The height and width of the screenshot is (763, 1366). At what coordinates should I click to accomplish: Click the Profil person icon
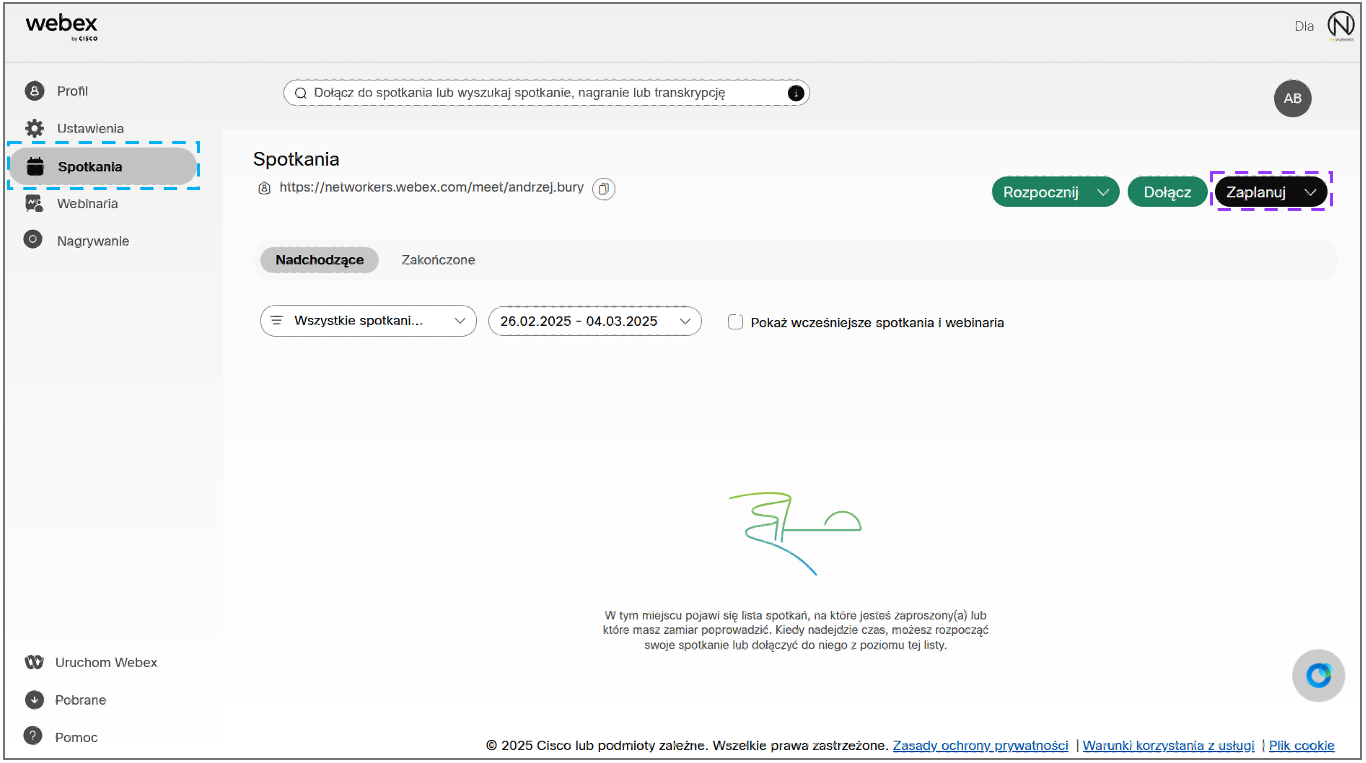point(35,91)
